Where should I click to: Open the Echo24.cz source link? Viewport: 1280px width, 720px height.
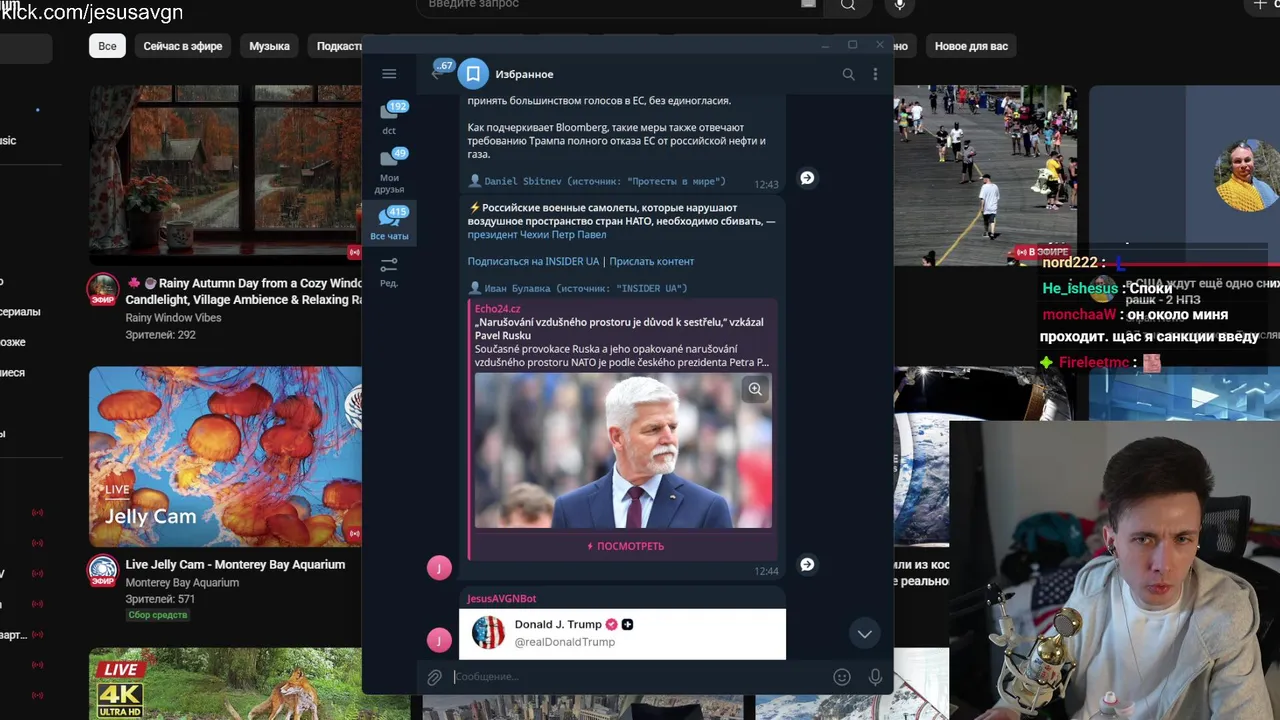497,309
